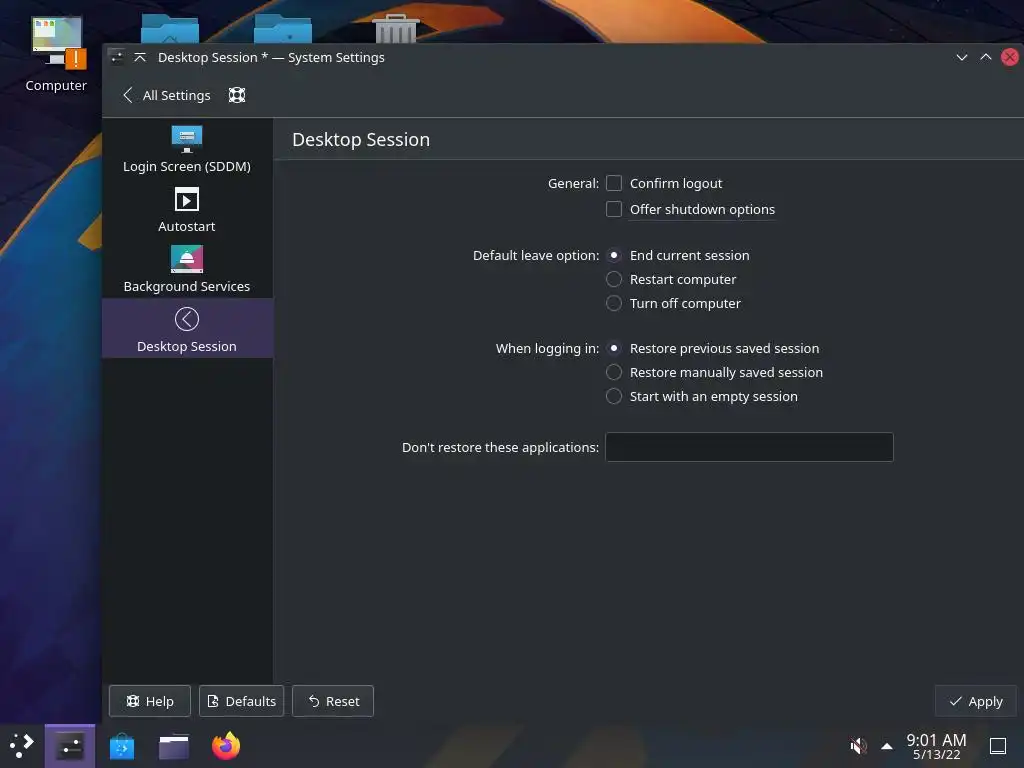Select End current session radio button
Image resolution: width=1024 pixels, height=768 pixels.
coord(614,255)
